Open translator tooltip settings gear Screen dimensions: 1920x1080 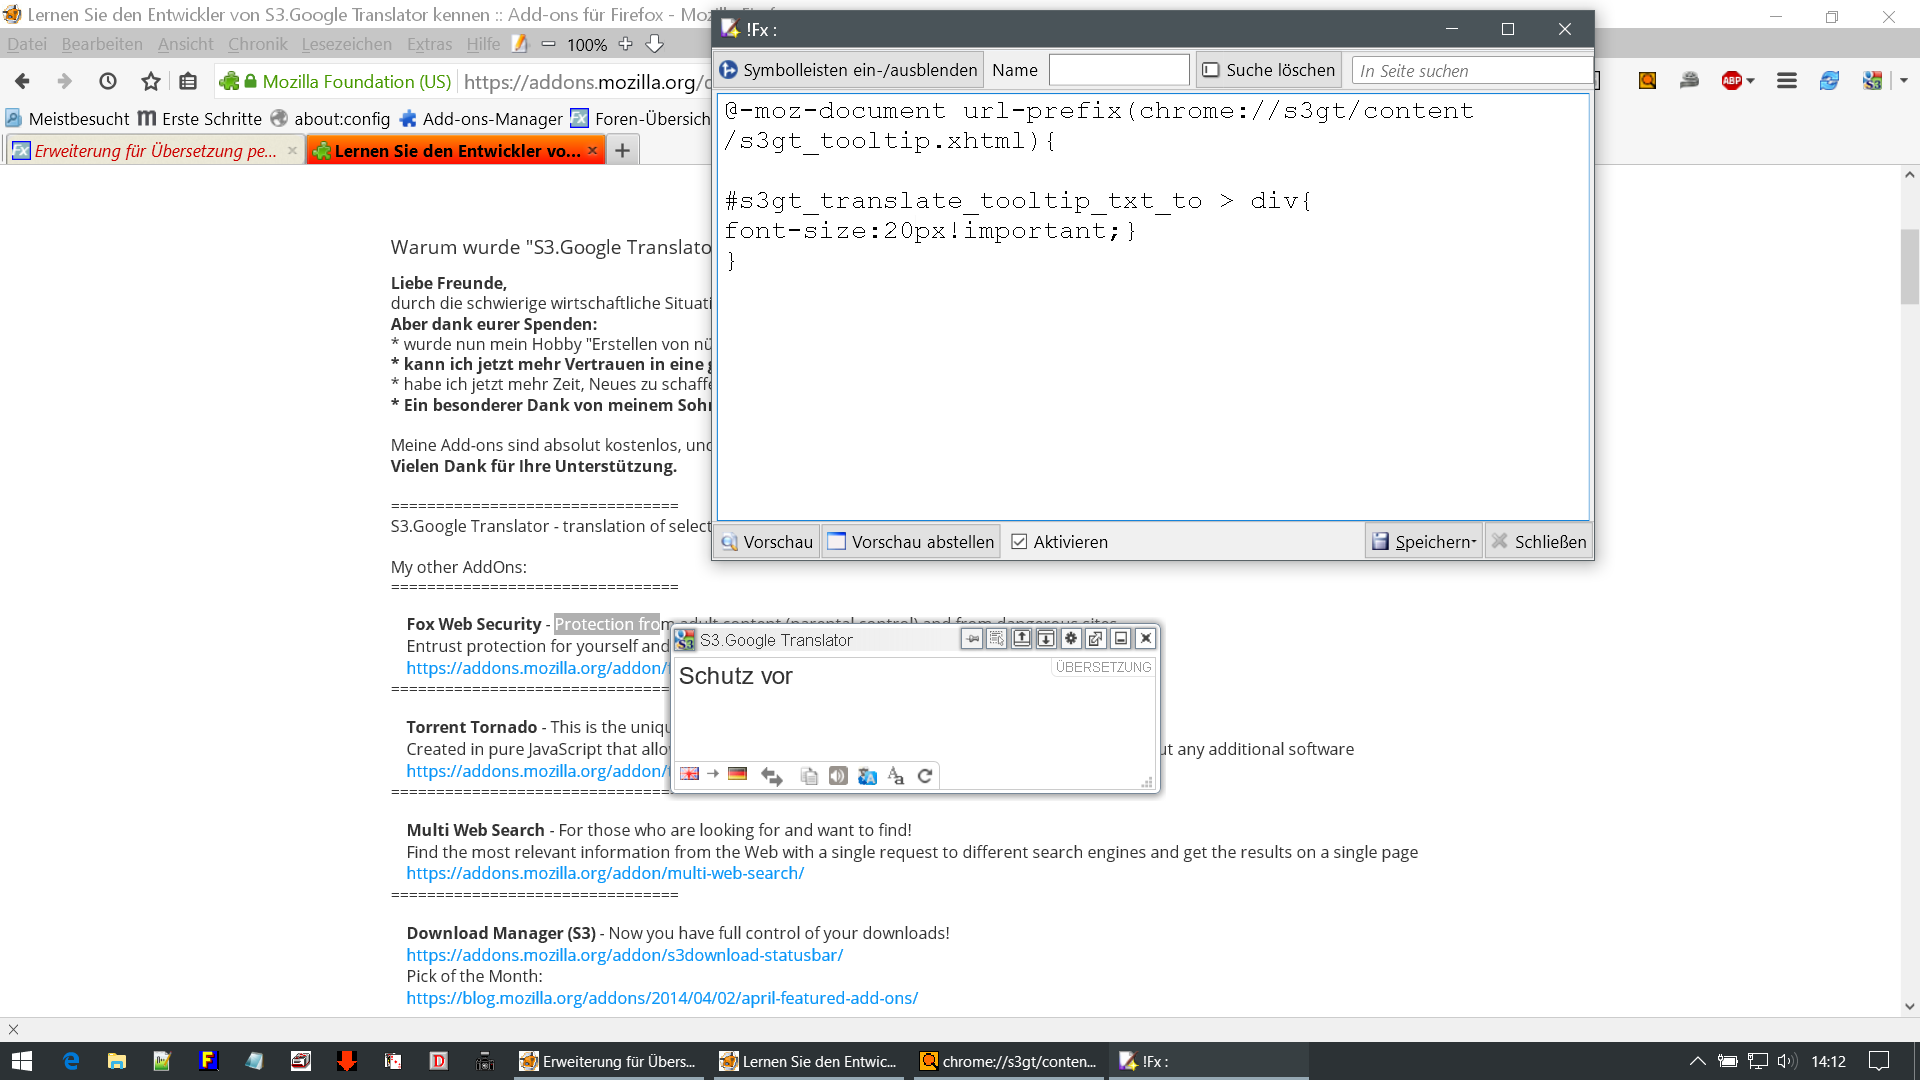click(x=1071, y=639)
